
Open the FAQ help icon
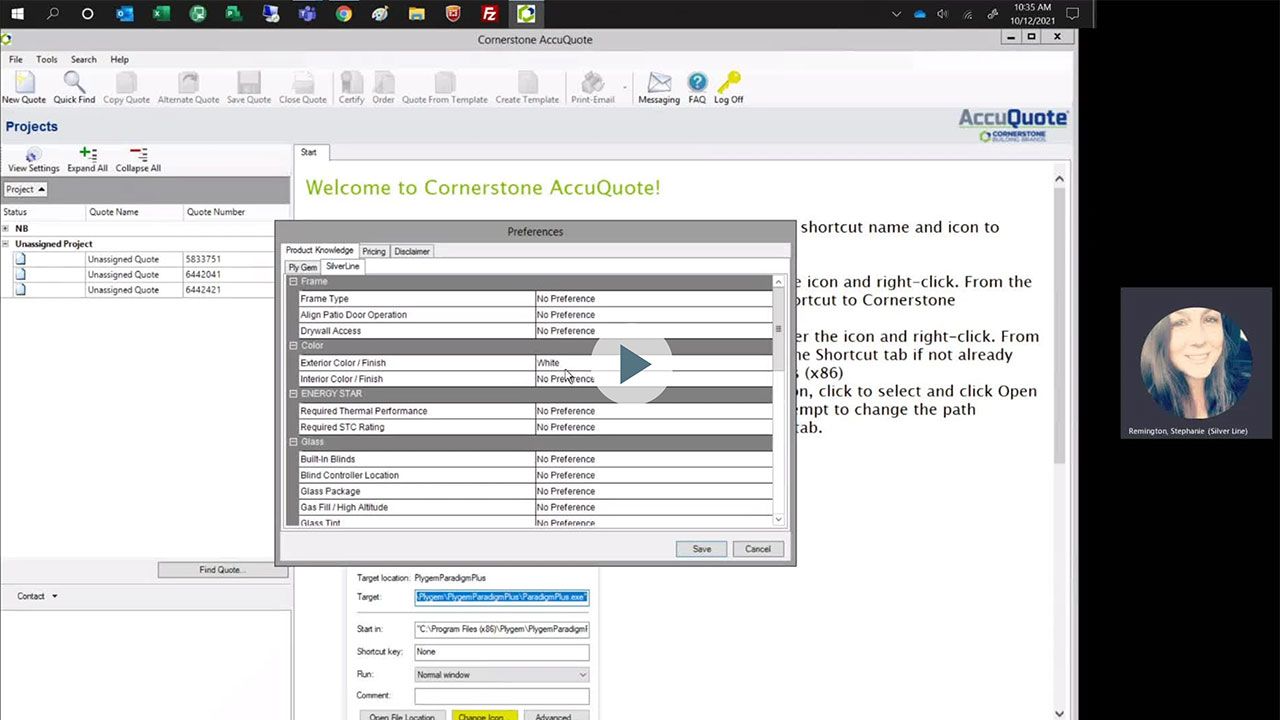(x=697, y=87)
